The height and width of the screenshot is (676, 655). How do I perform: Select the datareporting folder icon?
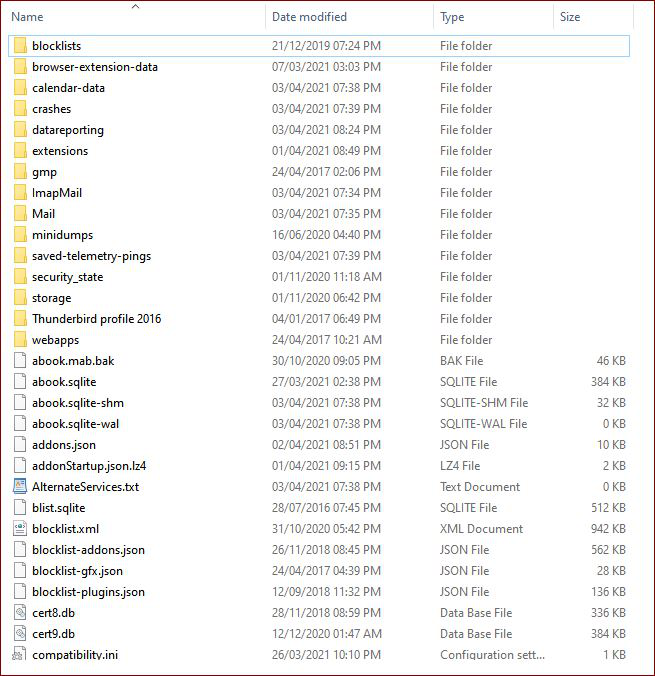(x=20, y=130)
